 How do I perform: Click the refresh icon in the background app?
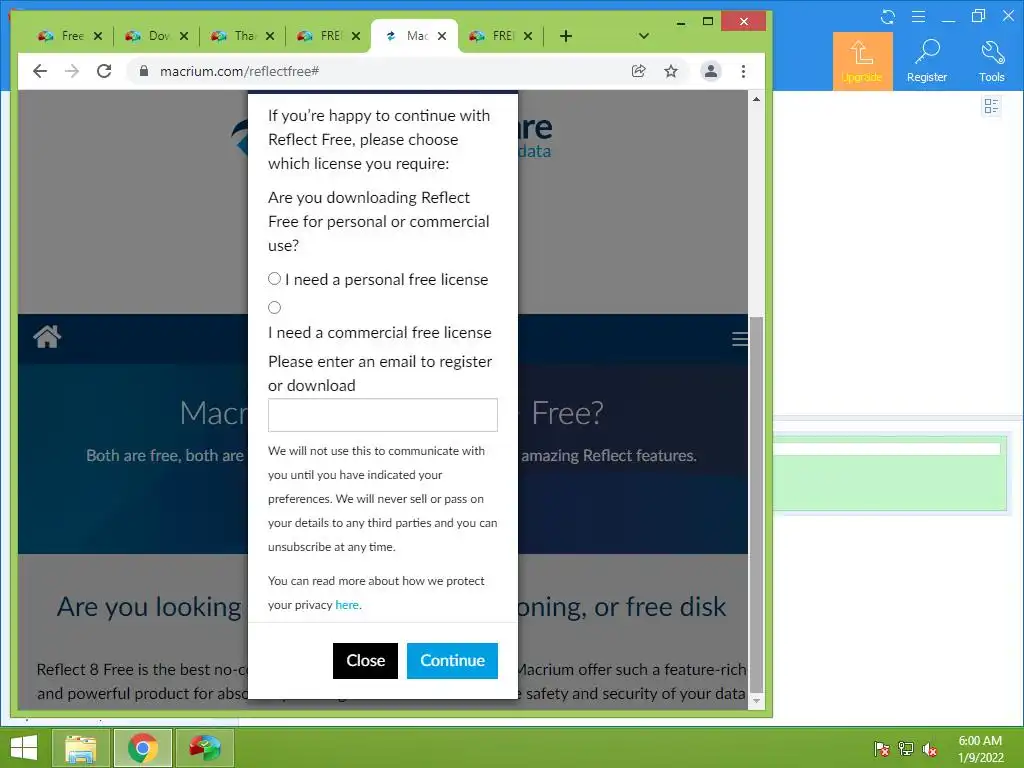click(888, 16)
